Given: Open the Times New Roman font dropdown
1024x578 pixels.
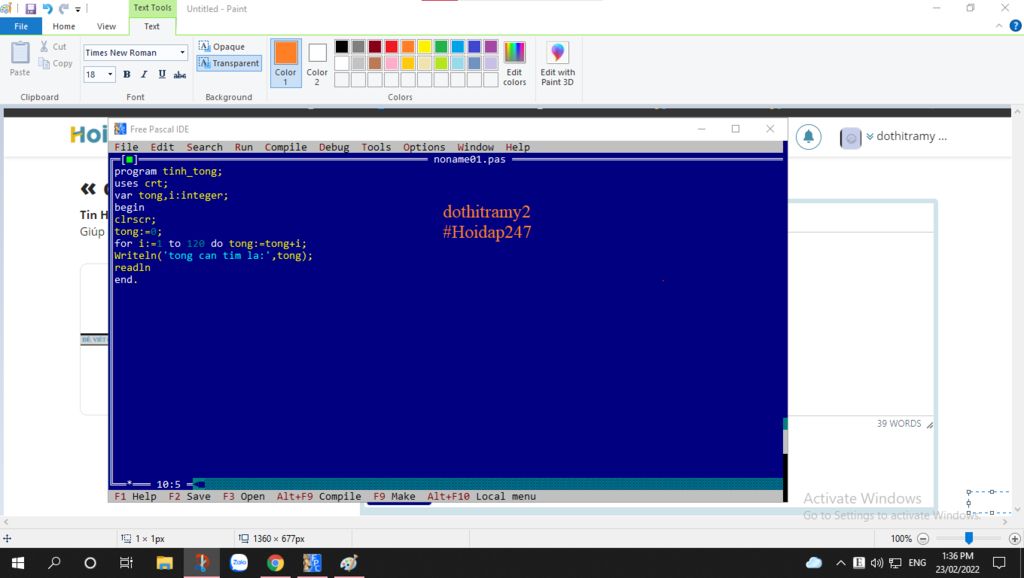Looking at the screenshot, I should 182,52.
